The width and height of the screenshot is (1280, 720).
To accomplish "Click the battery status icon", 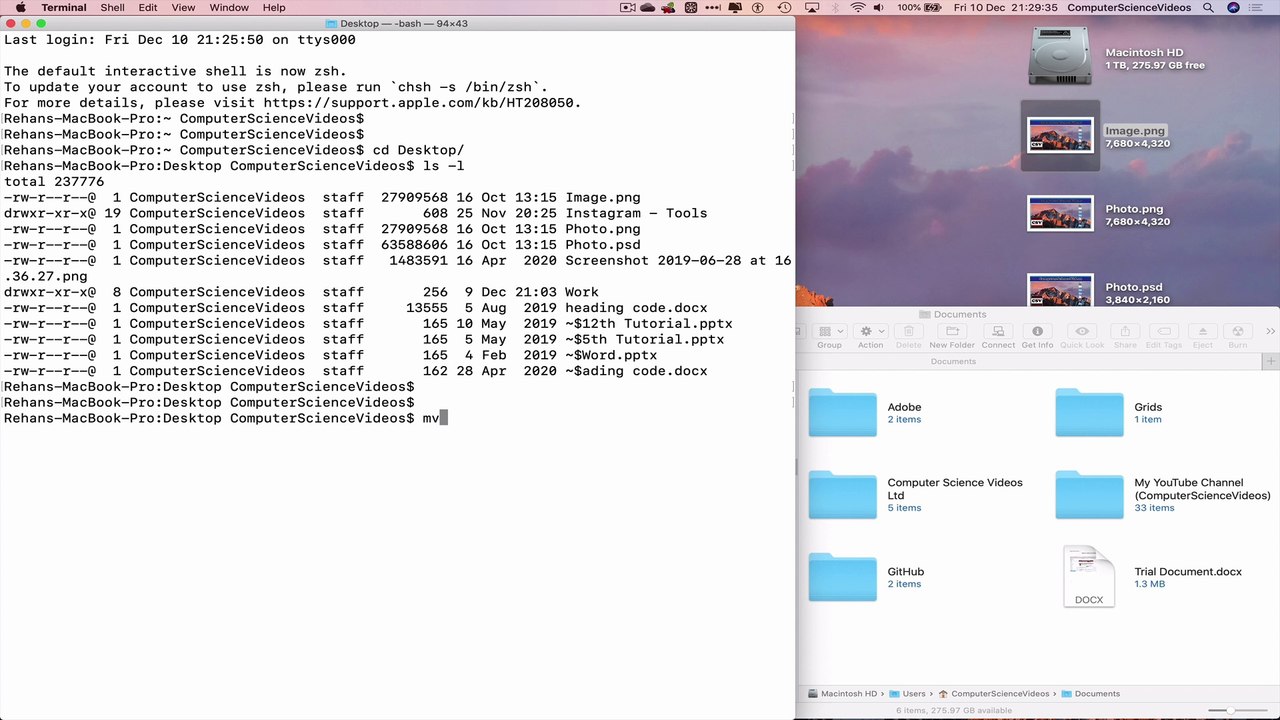I will pos(934,8).
